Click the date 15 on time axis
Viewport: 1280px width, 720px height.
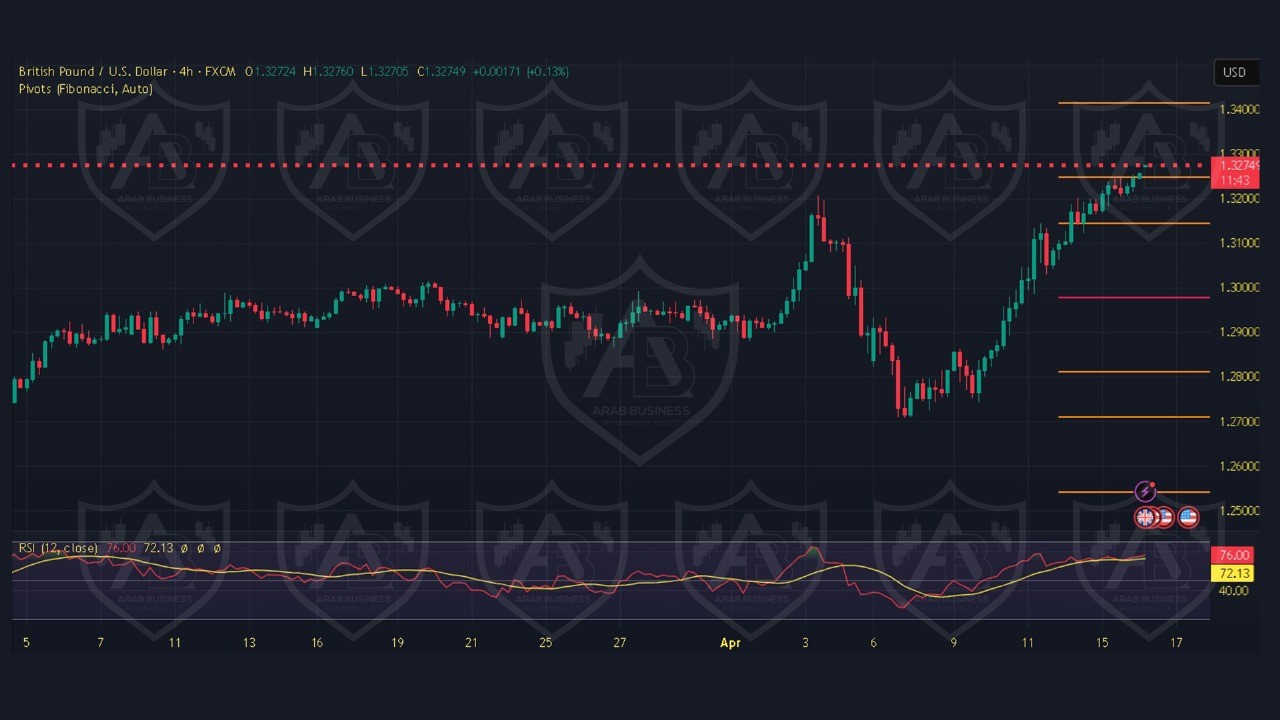point(1102,643)
